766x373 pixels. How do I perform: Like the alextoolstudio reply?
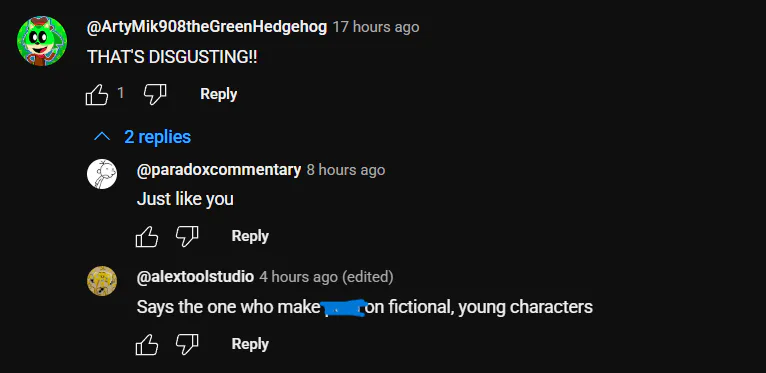[x=147, y=344]
